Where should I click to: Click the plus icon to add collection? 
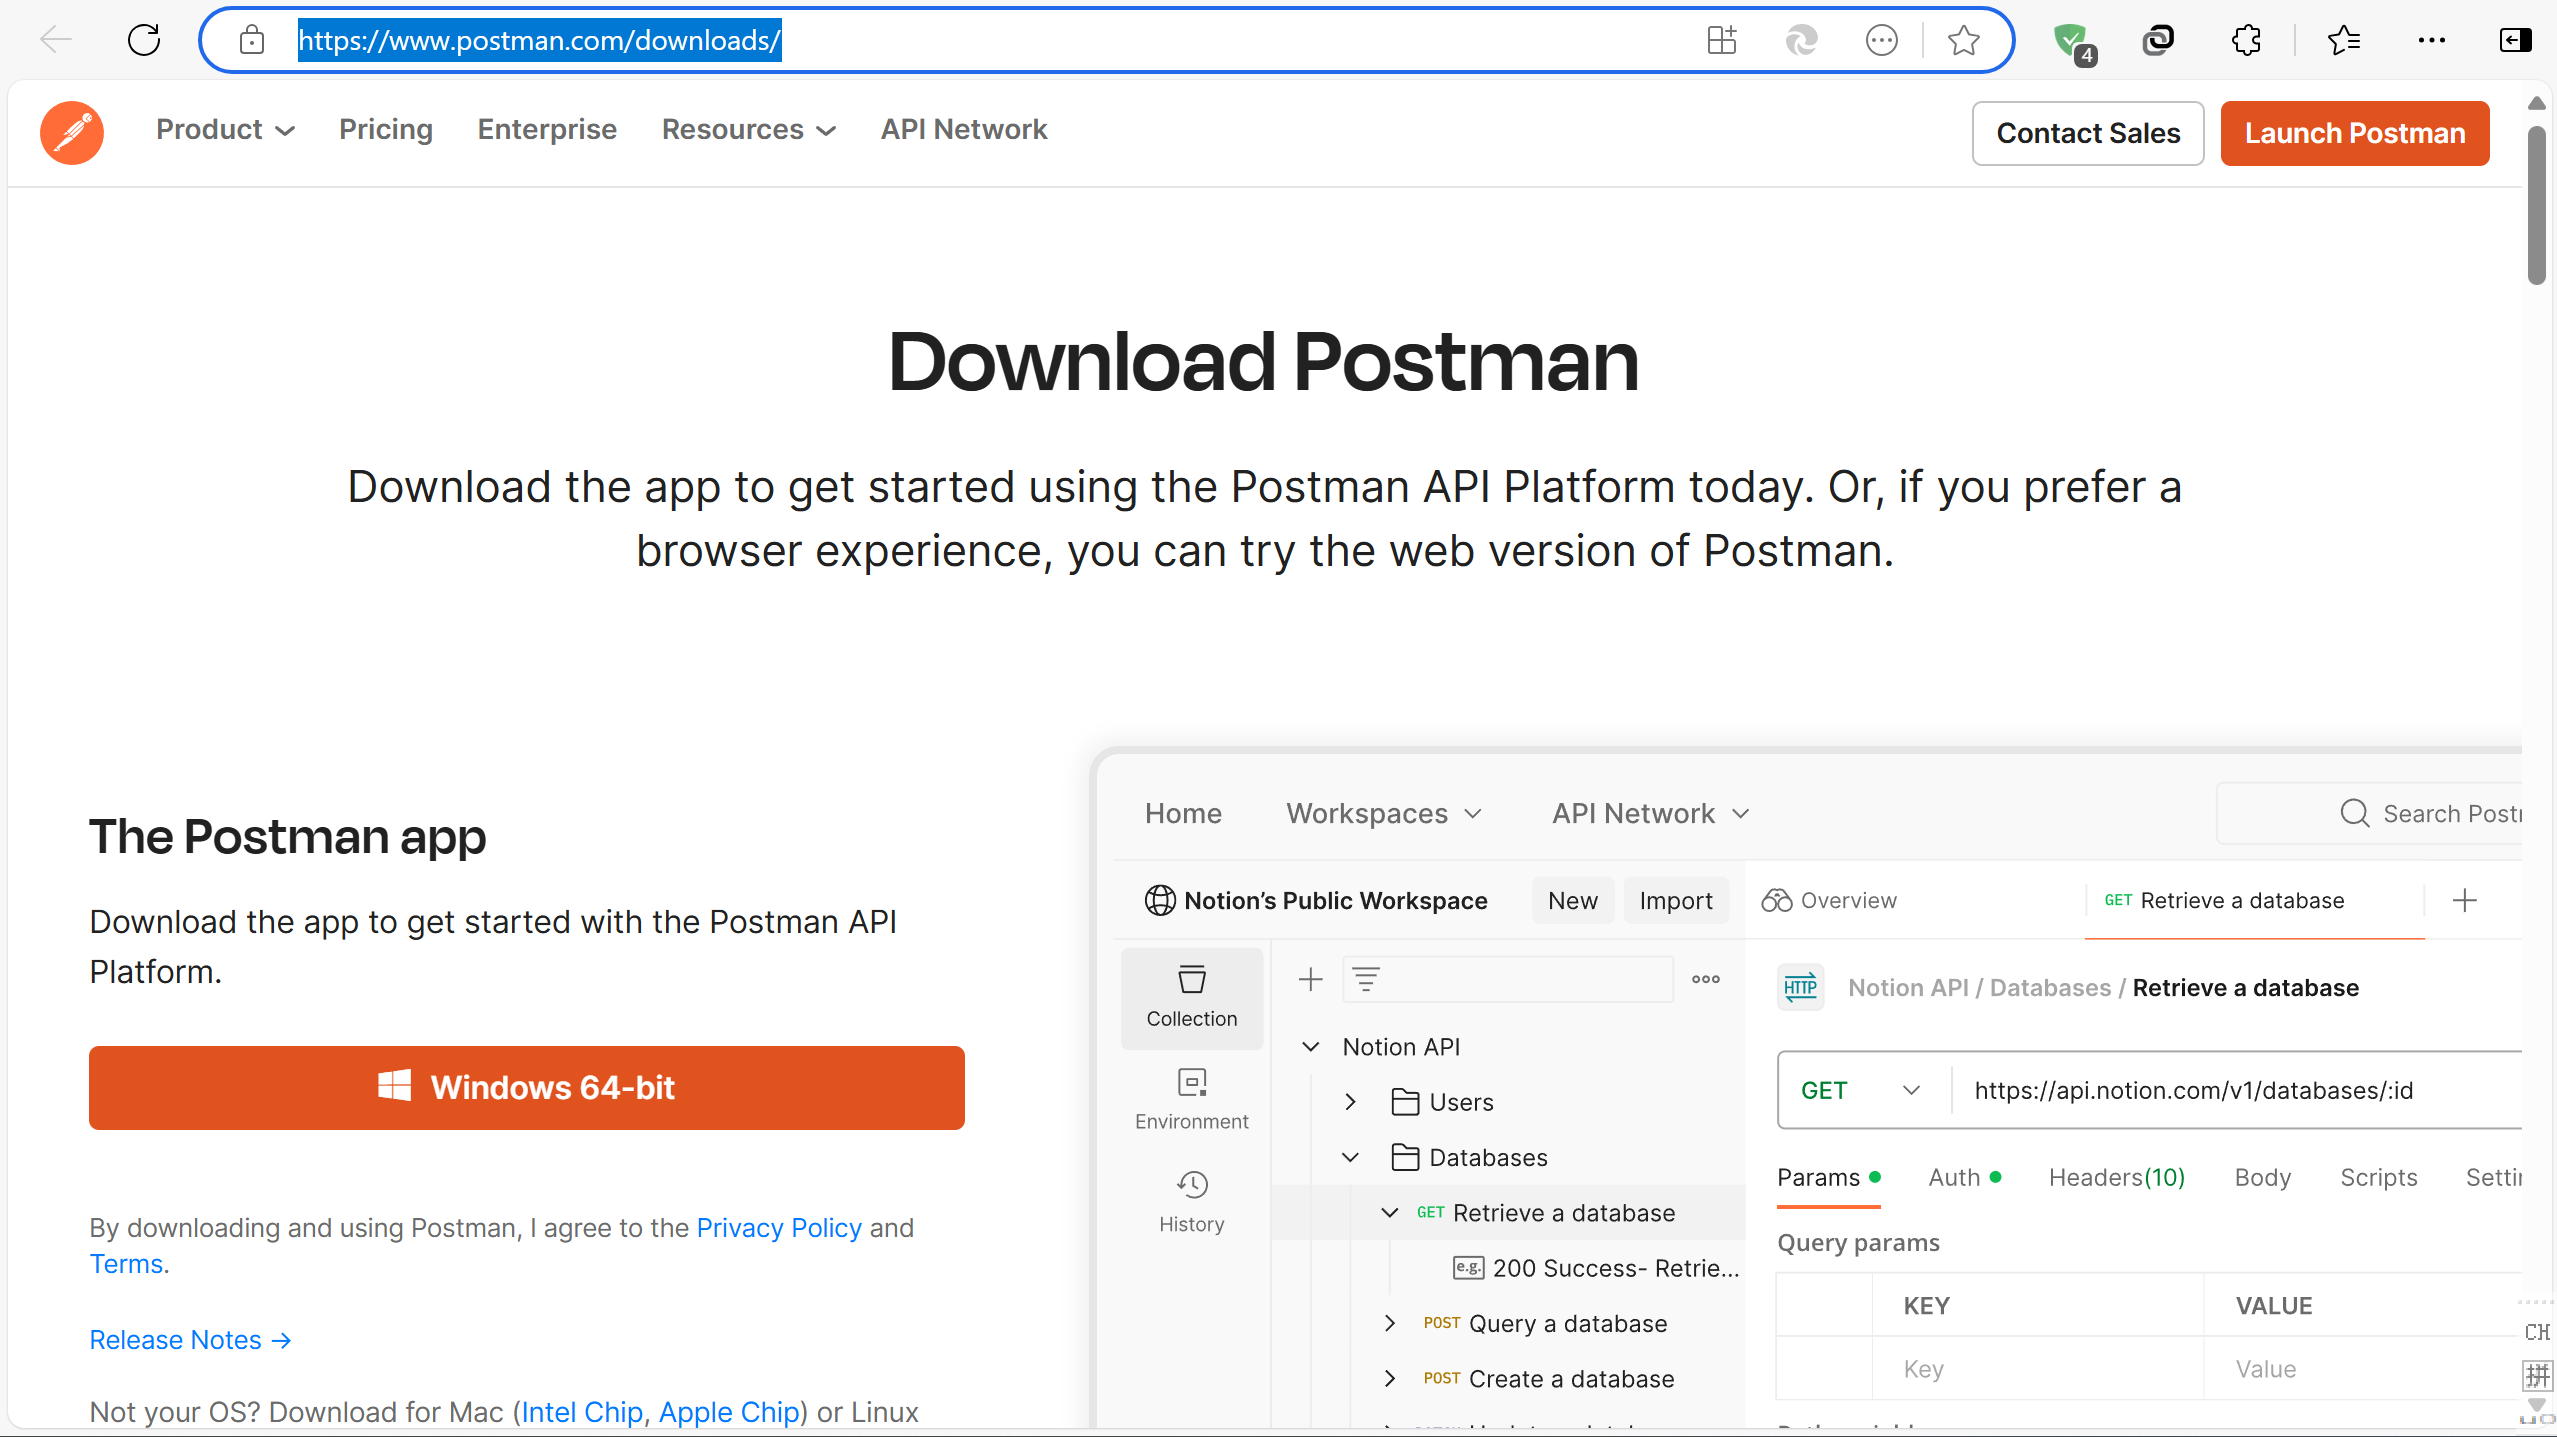click(x=1310, y=979)
